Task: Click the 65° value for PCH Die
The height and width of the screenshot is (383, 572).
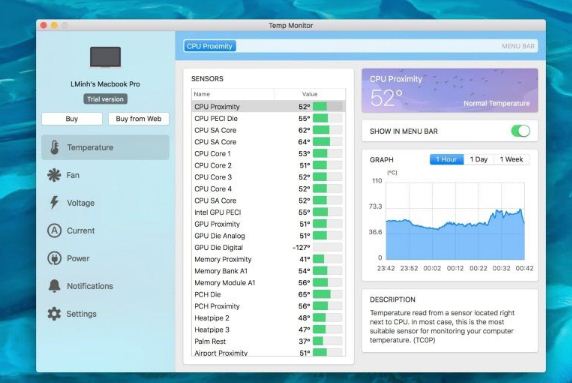Action: click(304, 294)
